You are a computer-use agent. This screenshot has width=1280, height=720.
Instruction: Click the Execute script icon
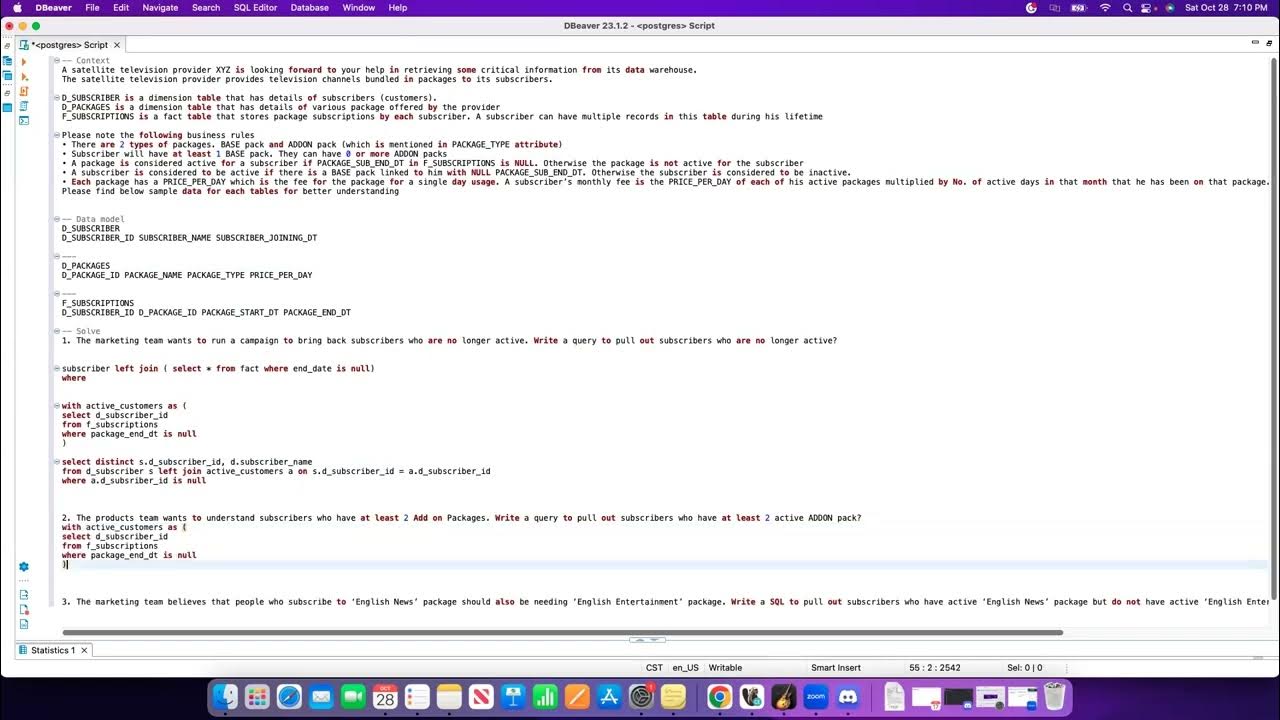point(24,91)
